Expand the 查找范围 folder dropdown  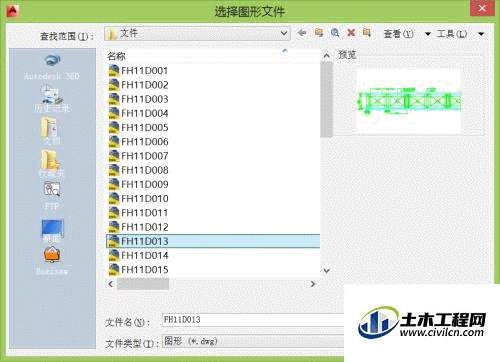point(283,33)
